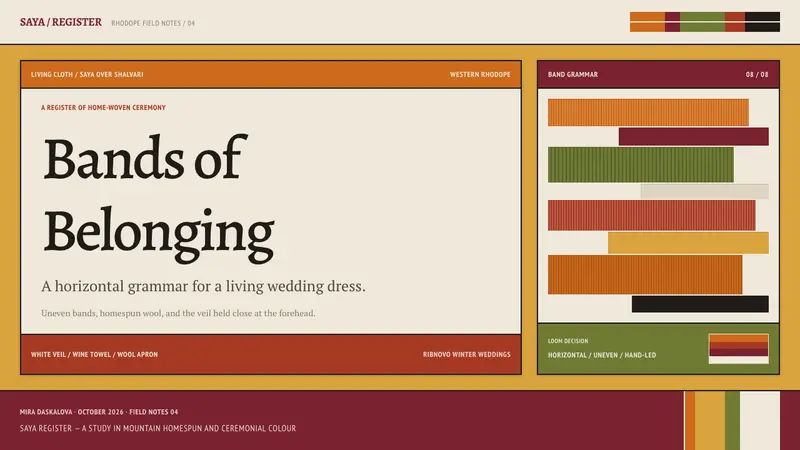The height and width of the screenshot is (450, 800).
Task: Click the SAYA / REGISTER logo
Action: pyautogui.click(x=61, y=22)
